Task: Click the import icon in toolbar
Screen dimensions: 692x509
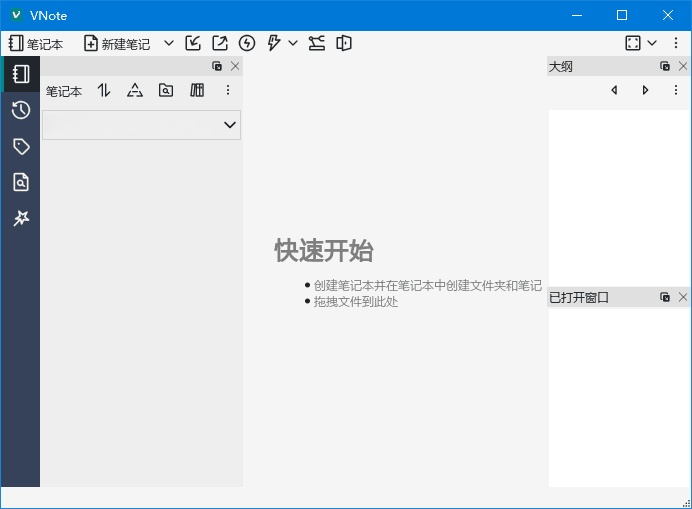Action: (194, 43)
